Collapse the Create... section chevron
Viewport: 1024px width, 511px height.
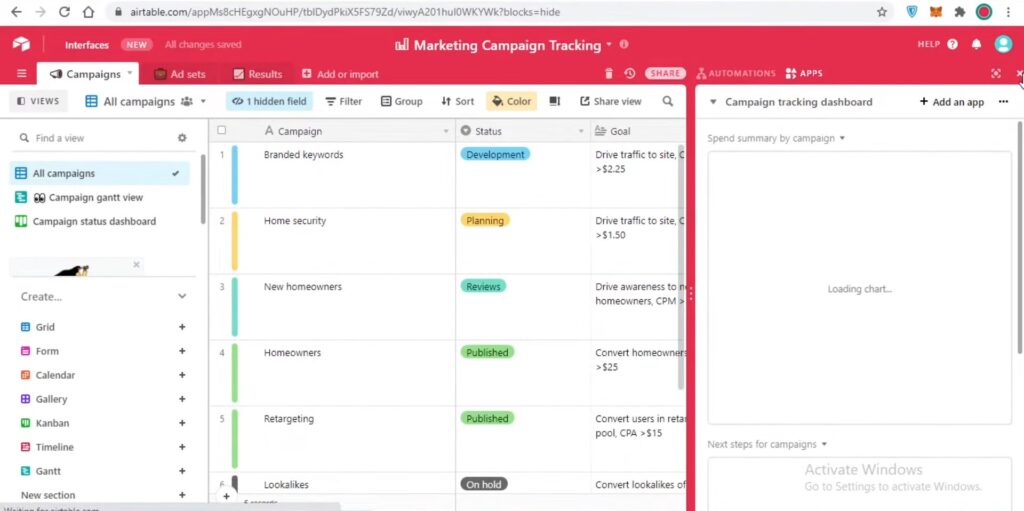(x=182, y=297)
